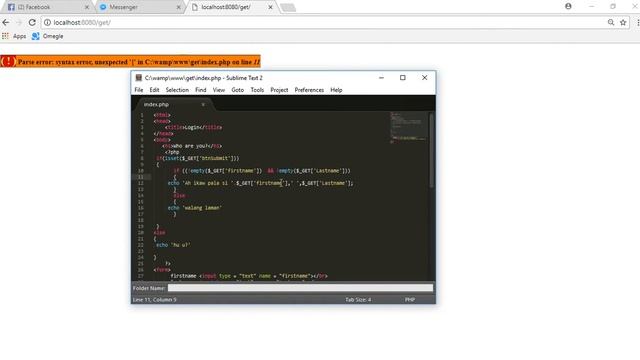640x360 pixels.
Task: Close the Sublime Text window
Action: [424, 78]
